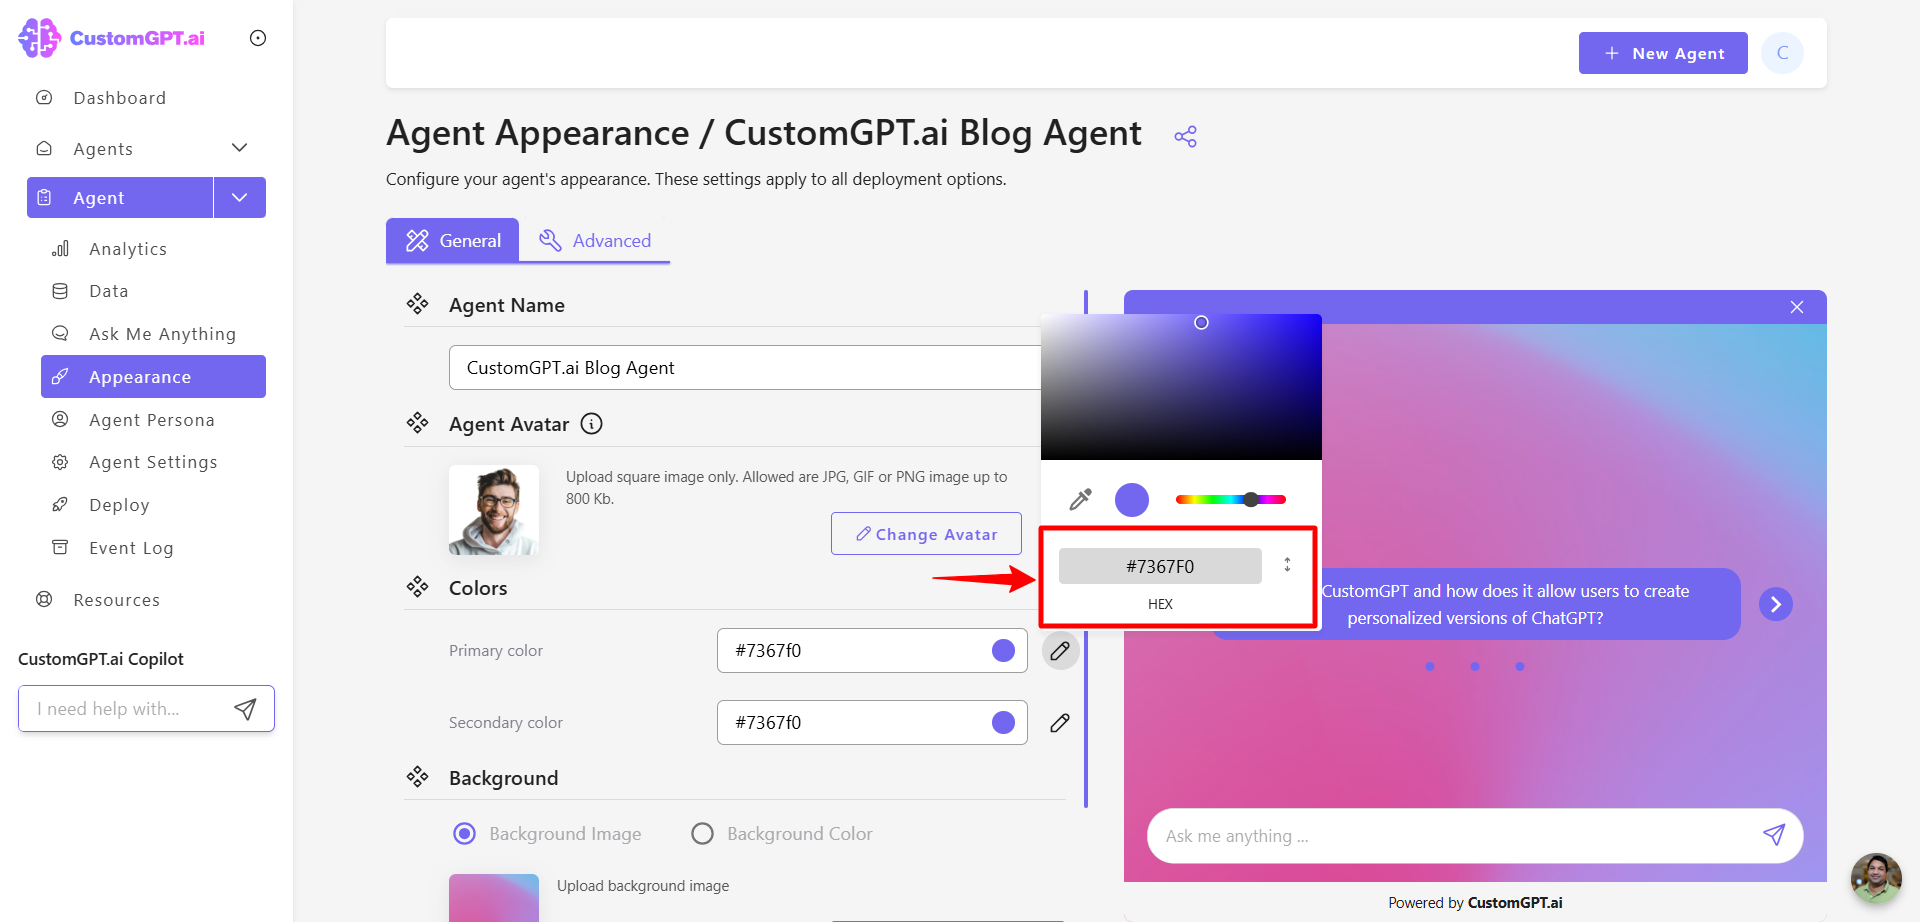1920x922 pixels.
Task: Close the chat preview with X
Action: (1797, 307)
